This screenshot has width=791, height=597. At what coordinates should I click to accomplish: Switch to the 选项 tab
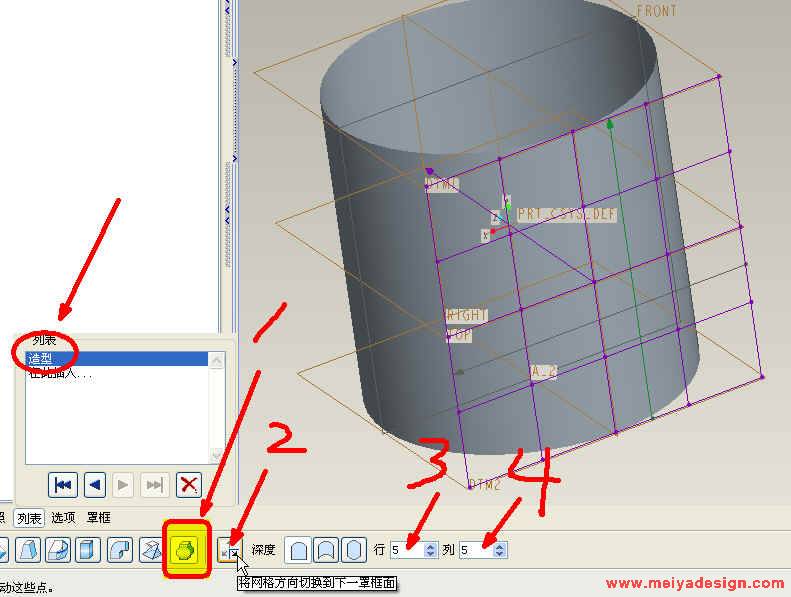tap(63, 518)
